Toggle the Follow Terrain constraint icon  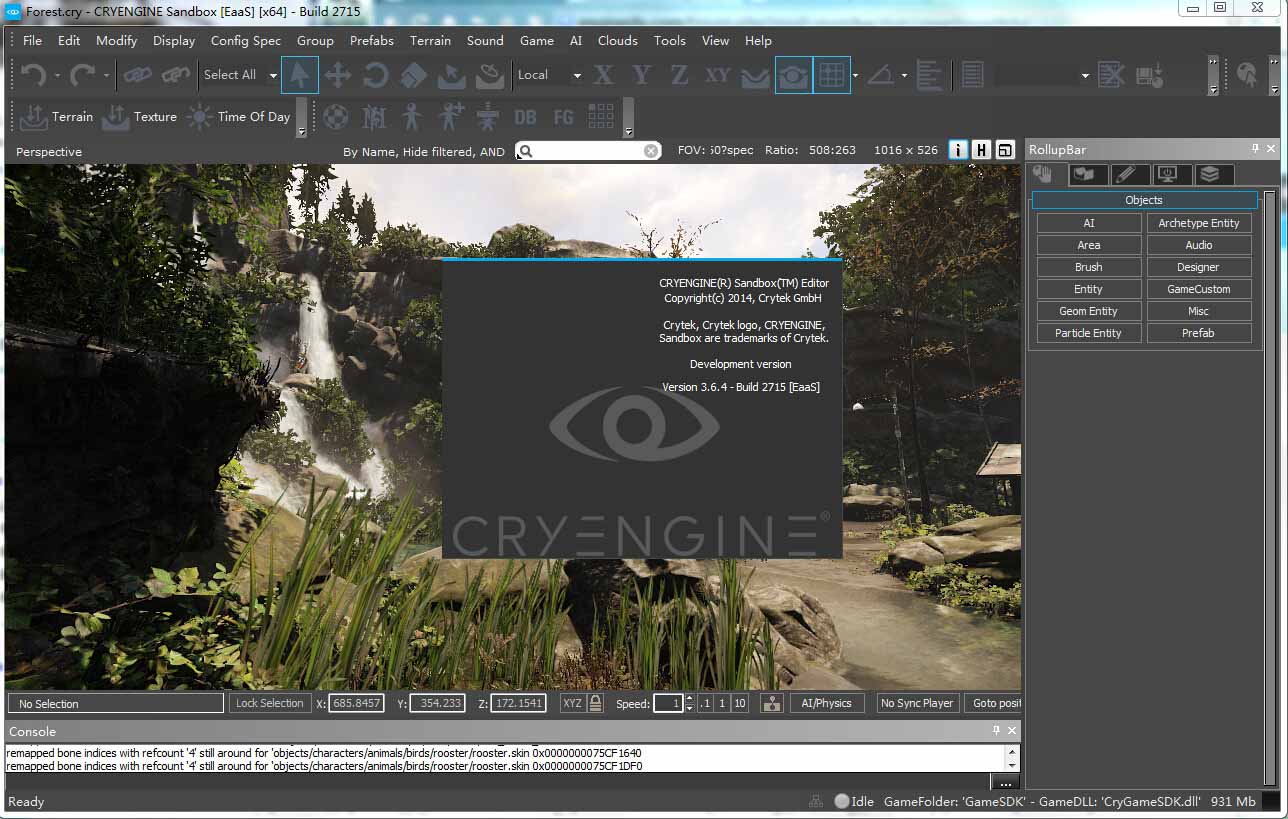(x=755, y=76)
